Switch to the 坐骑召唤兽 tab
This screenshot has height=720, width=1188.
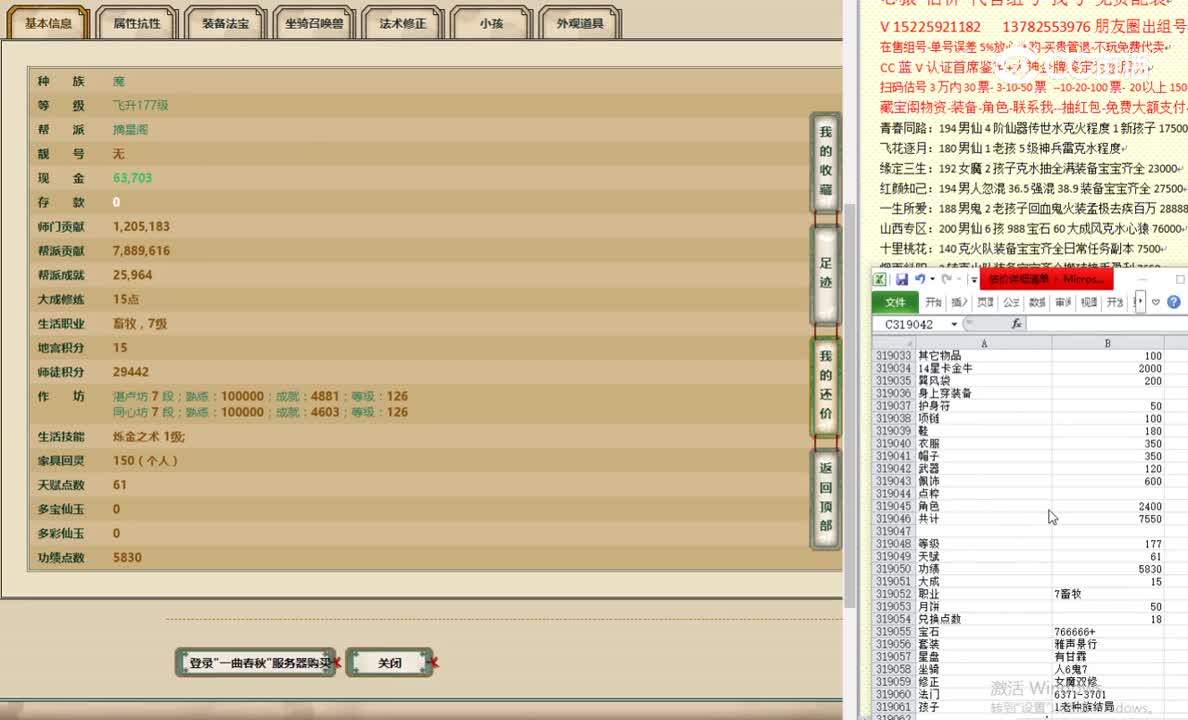[x=314, y=21]
